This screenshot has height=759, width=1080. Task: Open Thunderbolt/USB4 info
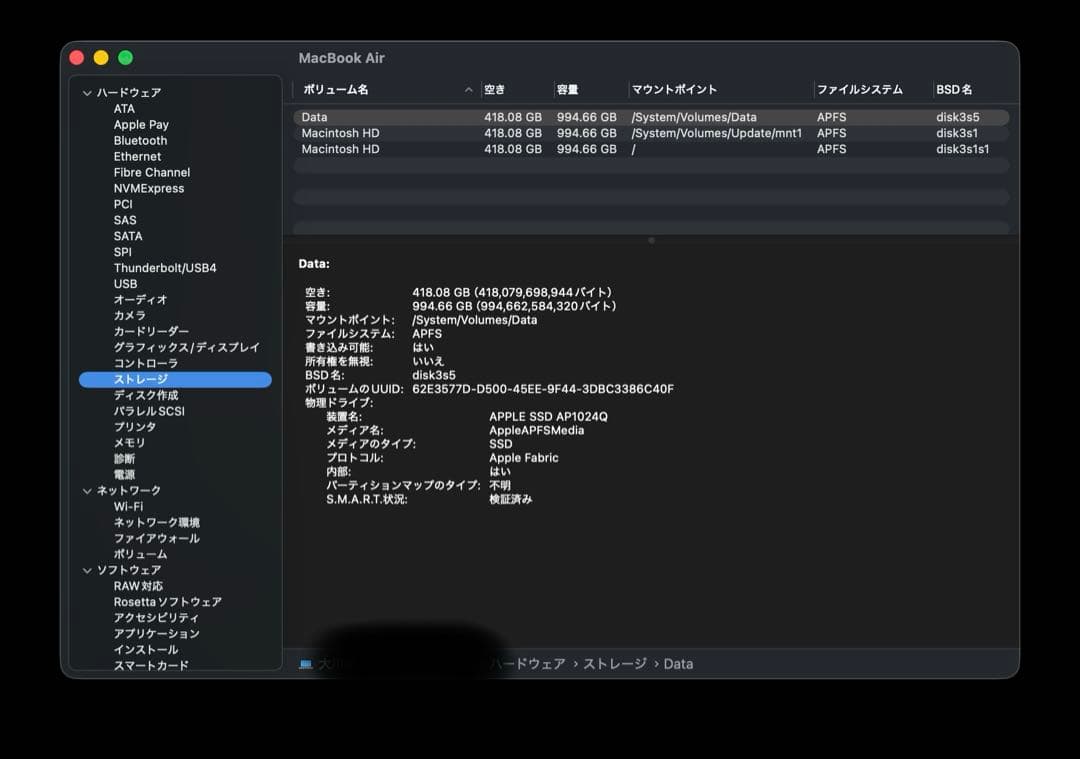point(165,267)
